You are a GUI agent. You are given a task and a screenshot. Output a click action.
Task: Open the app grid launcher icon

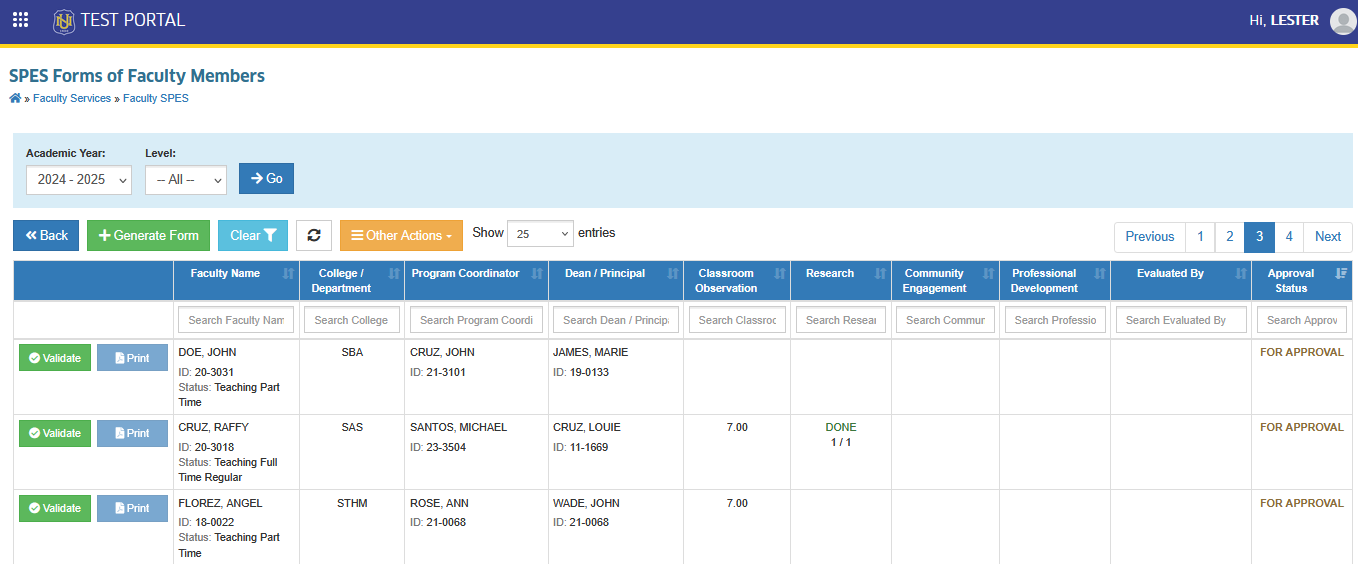point(20,20)
